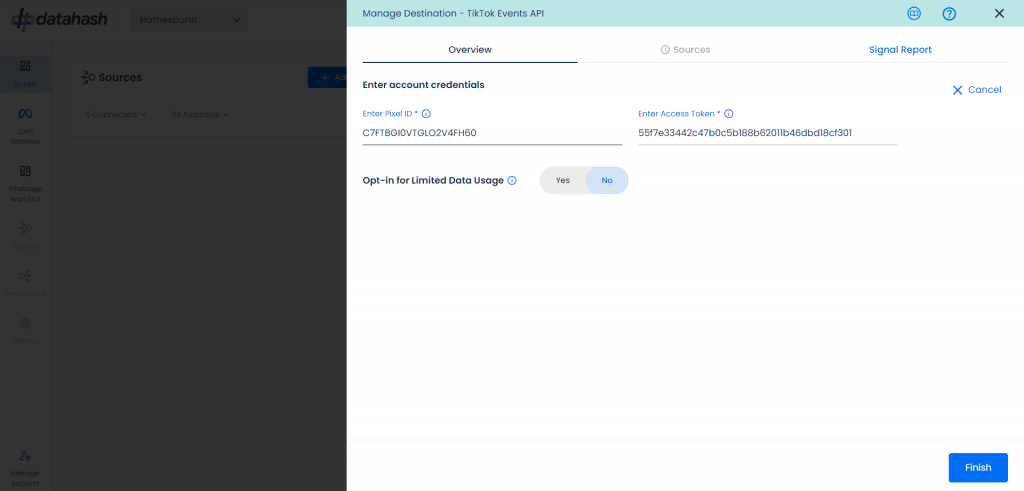Click the Access Token info icon

(729, 114)
